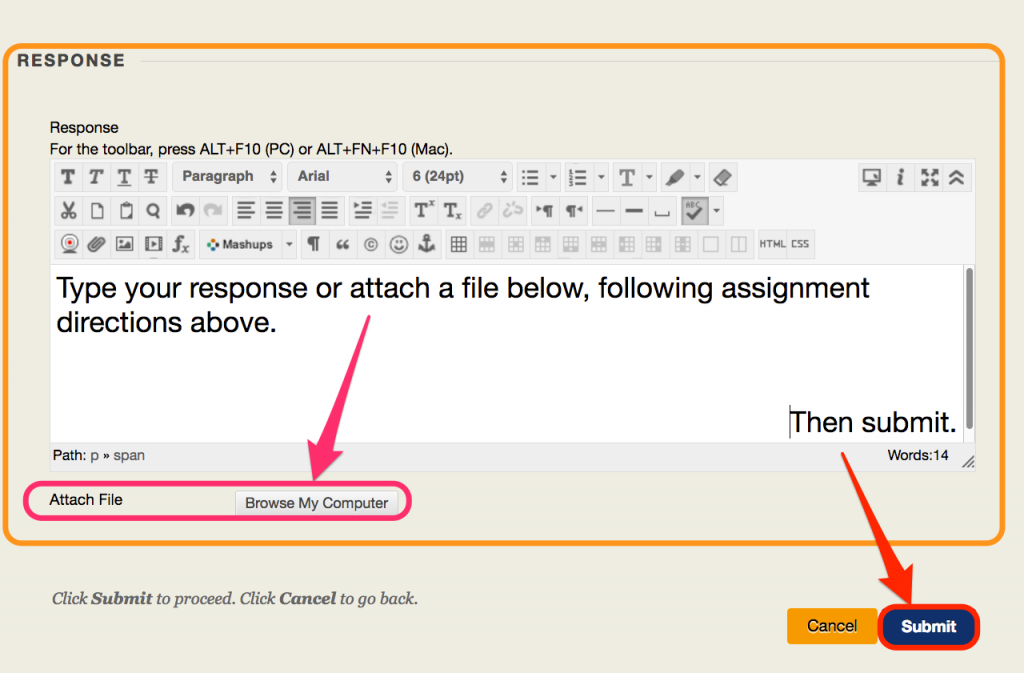Screen dimensions: 1024x673
Task: Insert embedded media clip
Action: click(x=153, y=244)
